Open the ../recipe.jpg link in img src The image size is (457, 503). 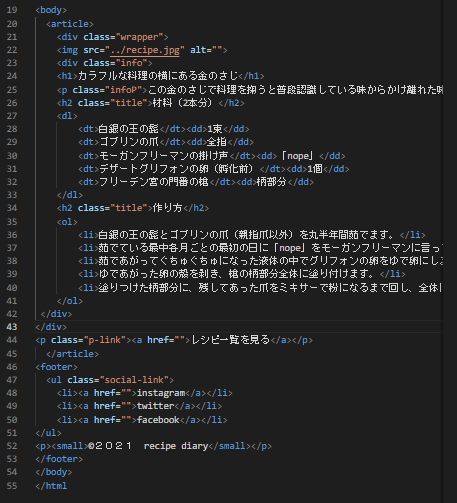tap(145, 50)
